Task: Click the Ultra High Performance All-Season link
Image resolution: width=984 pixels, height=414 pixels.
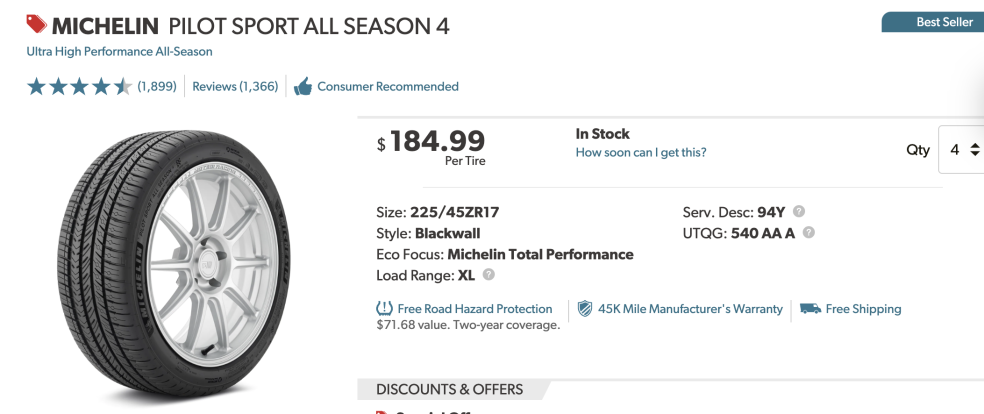Action: pyautogui.click(x=120, y=51)
